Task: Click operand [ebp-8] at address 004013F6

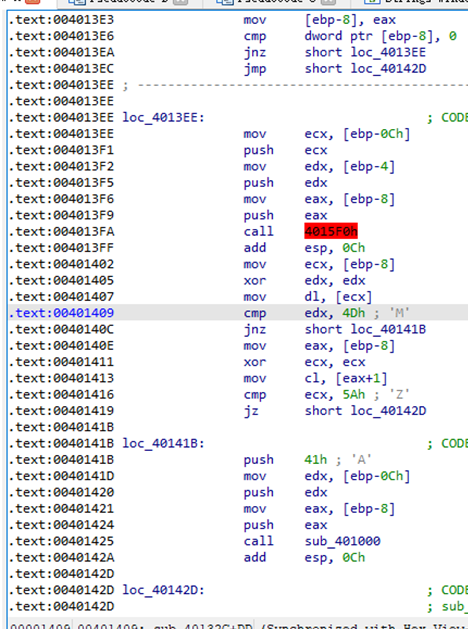Action: 369,199
